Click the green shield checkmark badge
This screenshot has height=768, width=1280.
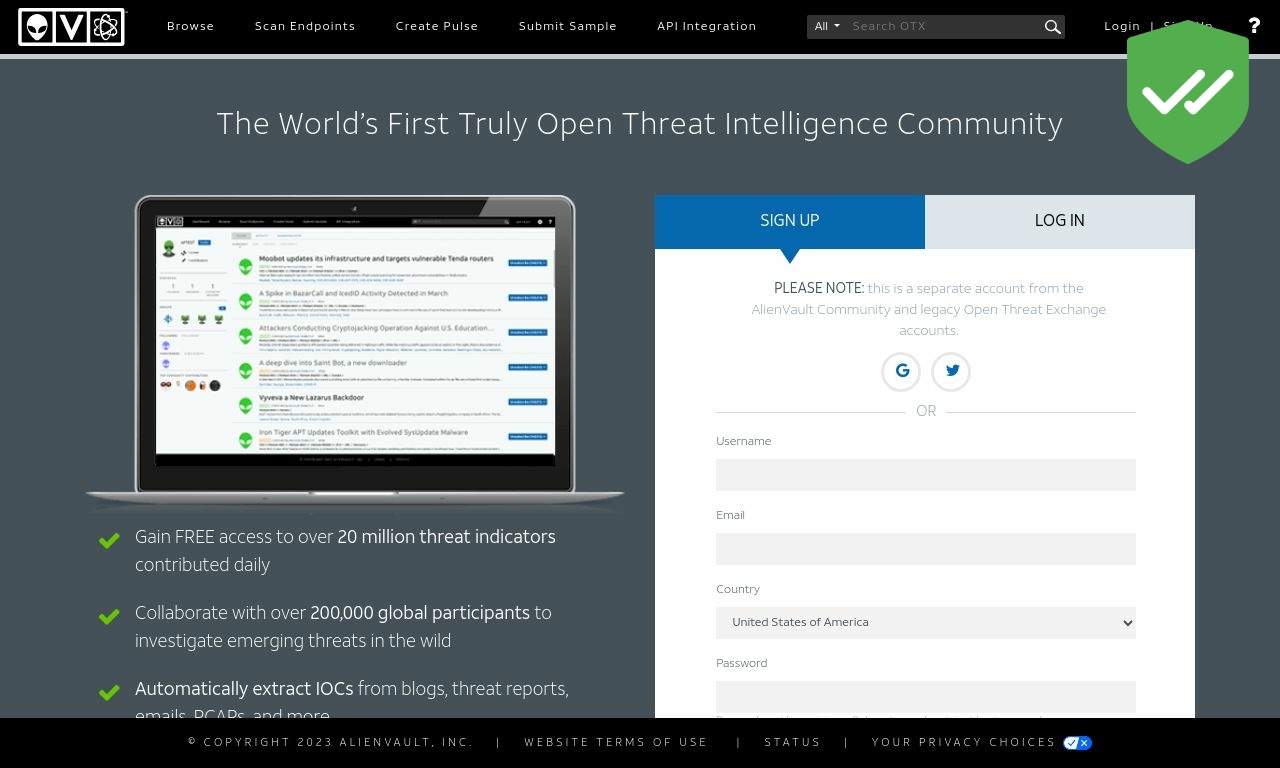pyautogui.click(x=1188, y=92)
